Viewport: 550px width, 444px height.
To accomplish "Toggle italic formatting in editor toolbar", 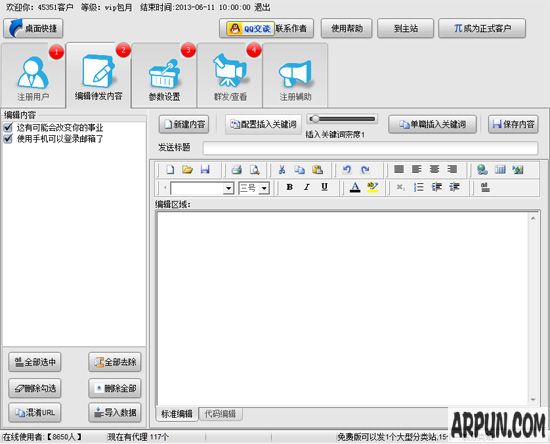I will point(307,187).
